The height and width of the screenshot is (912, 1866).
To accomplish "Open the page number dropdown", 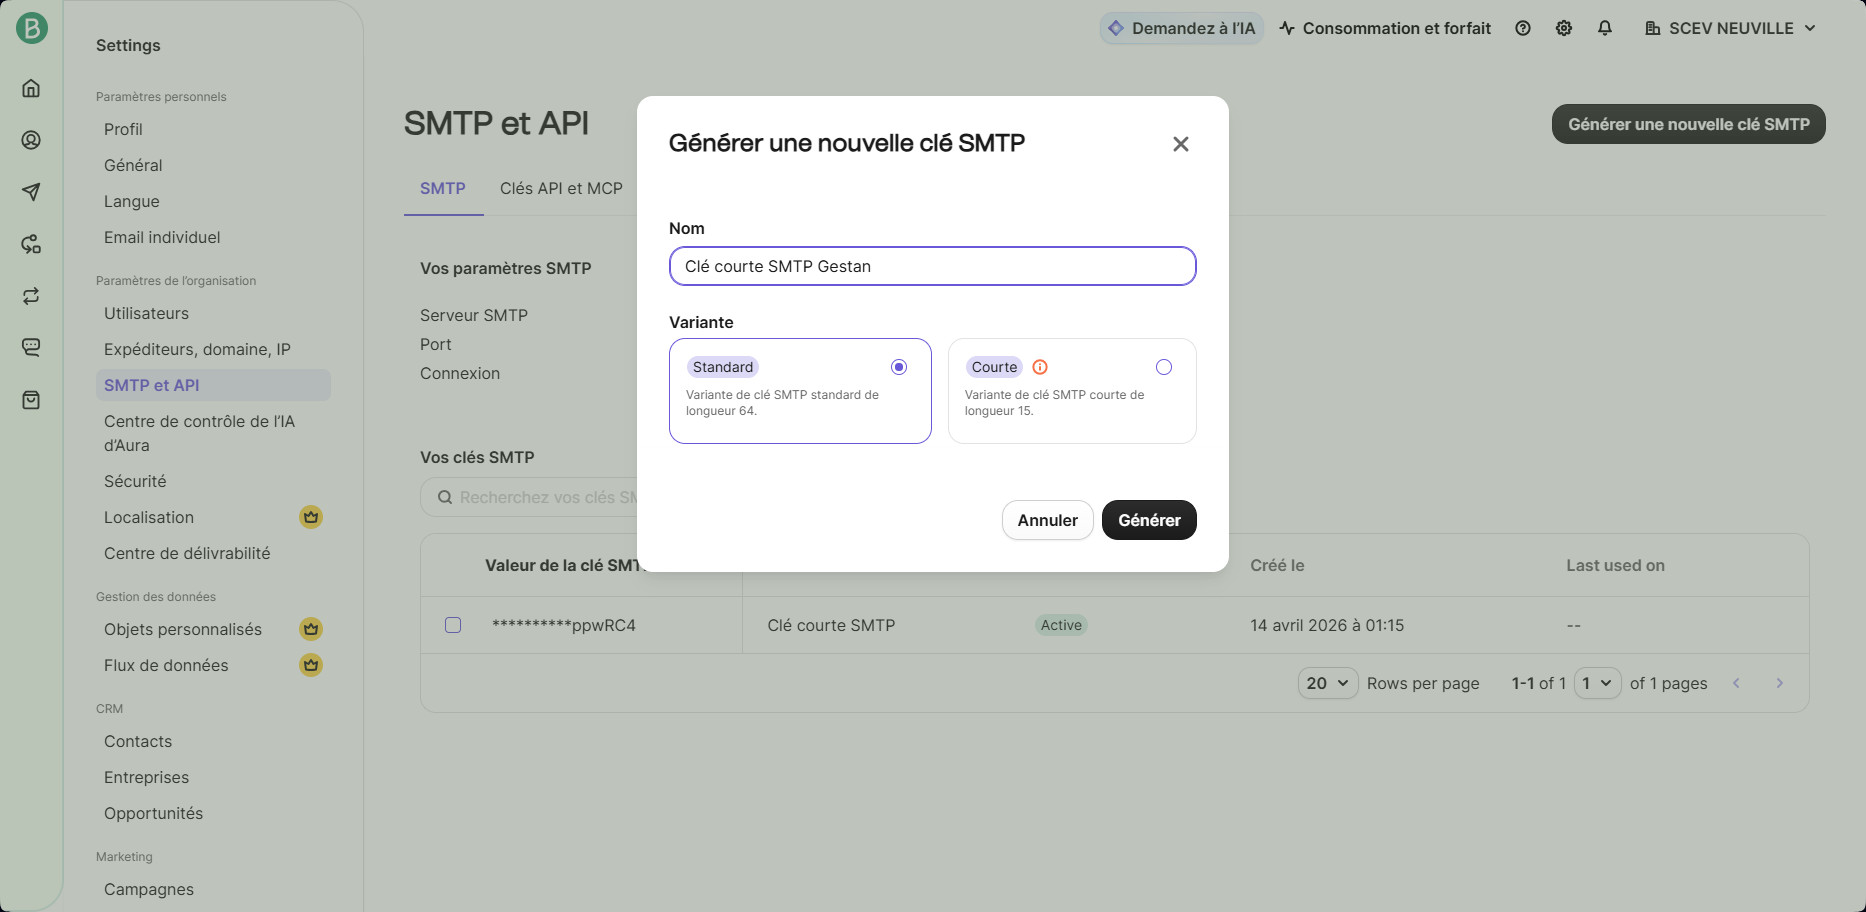I will [x=1596, y=683].
